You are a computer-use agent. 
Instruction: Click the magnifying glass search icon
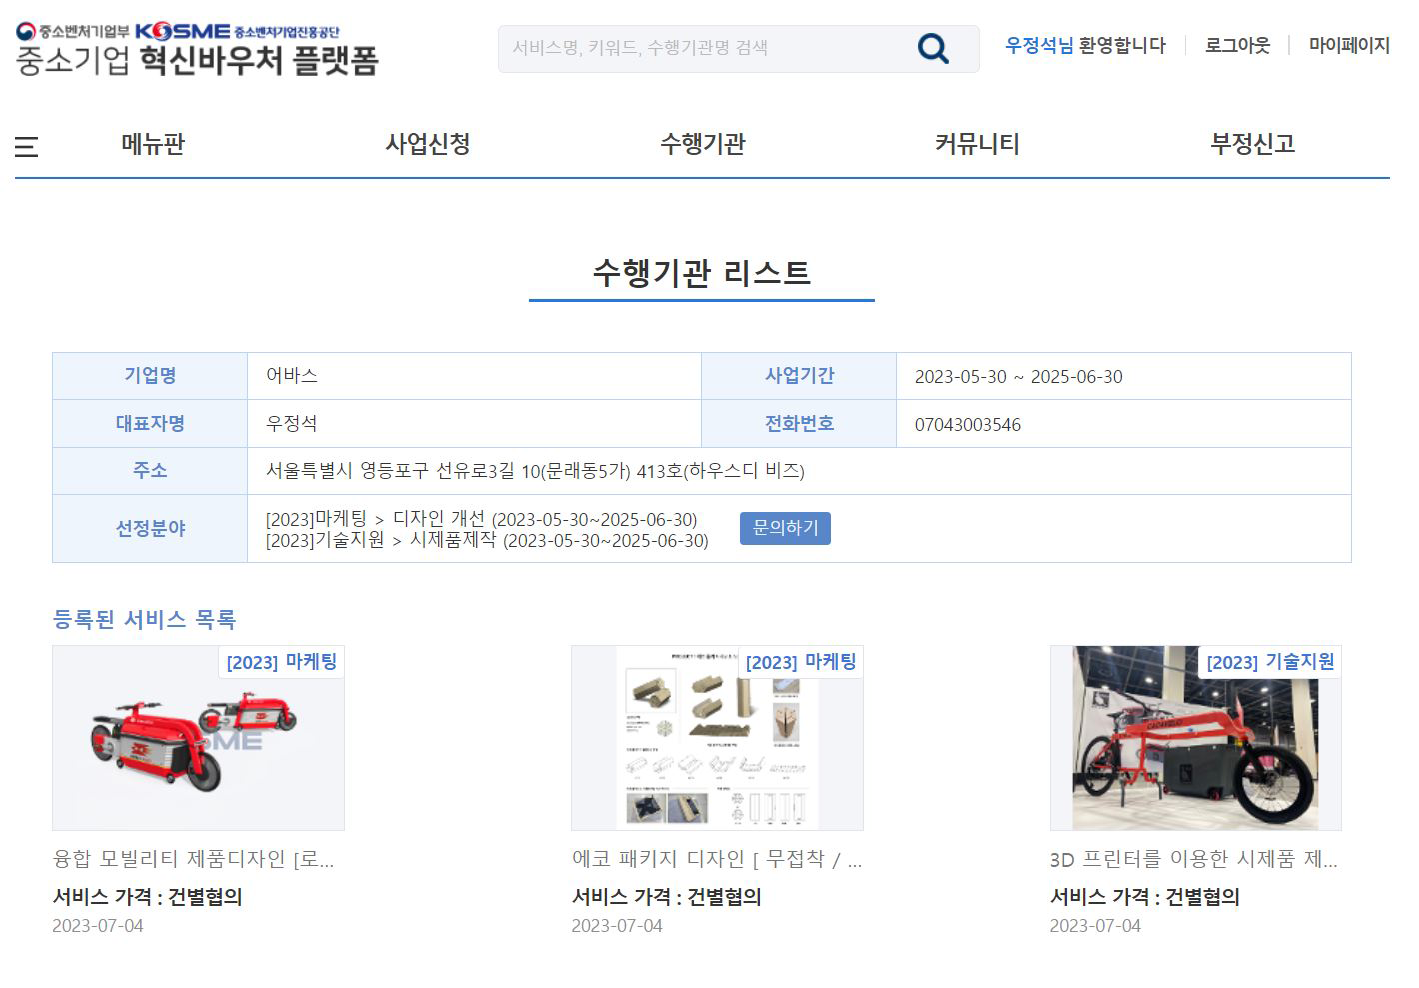point(932,48)
